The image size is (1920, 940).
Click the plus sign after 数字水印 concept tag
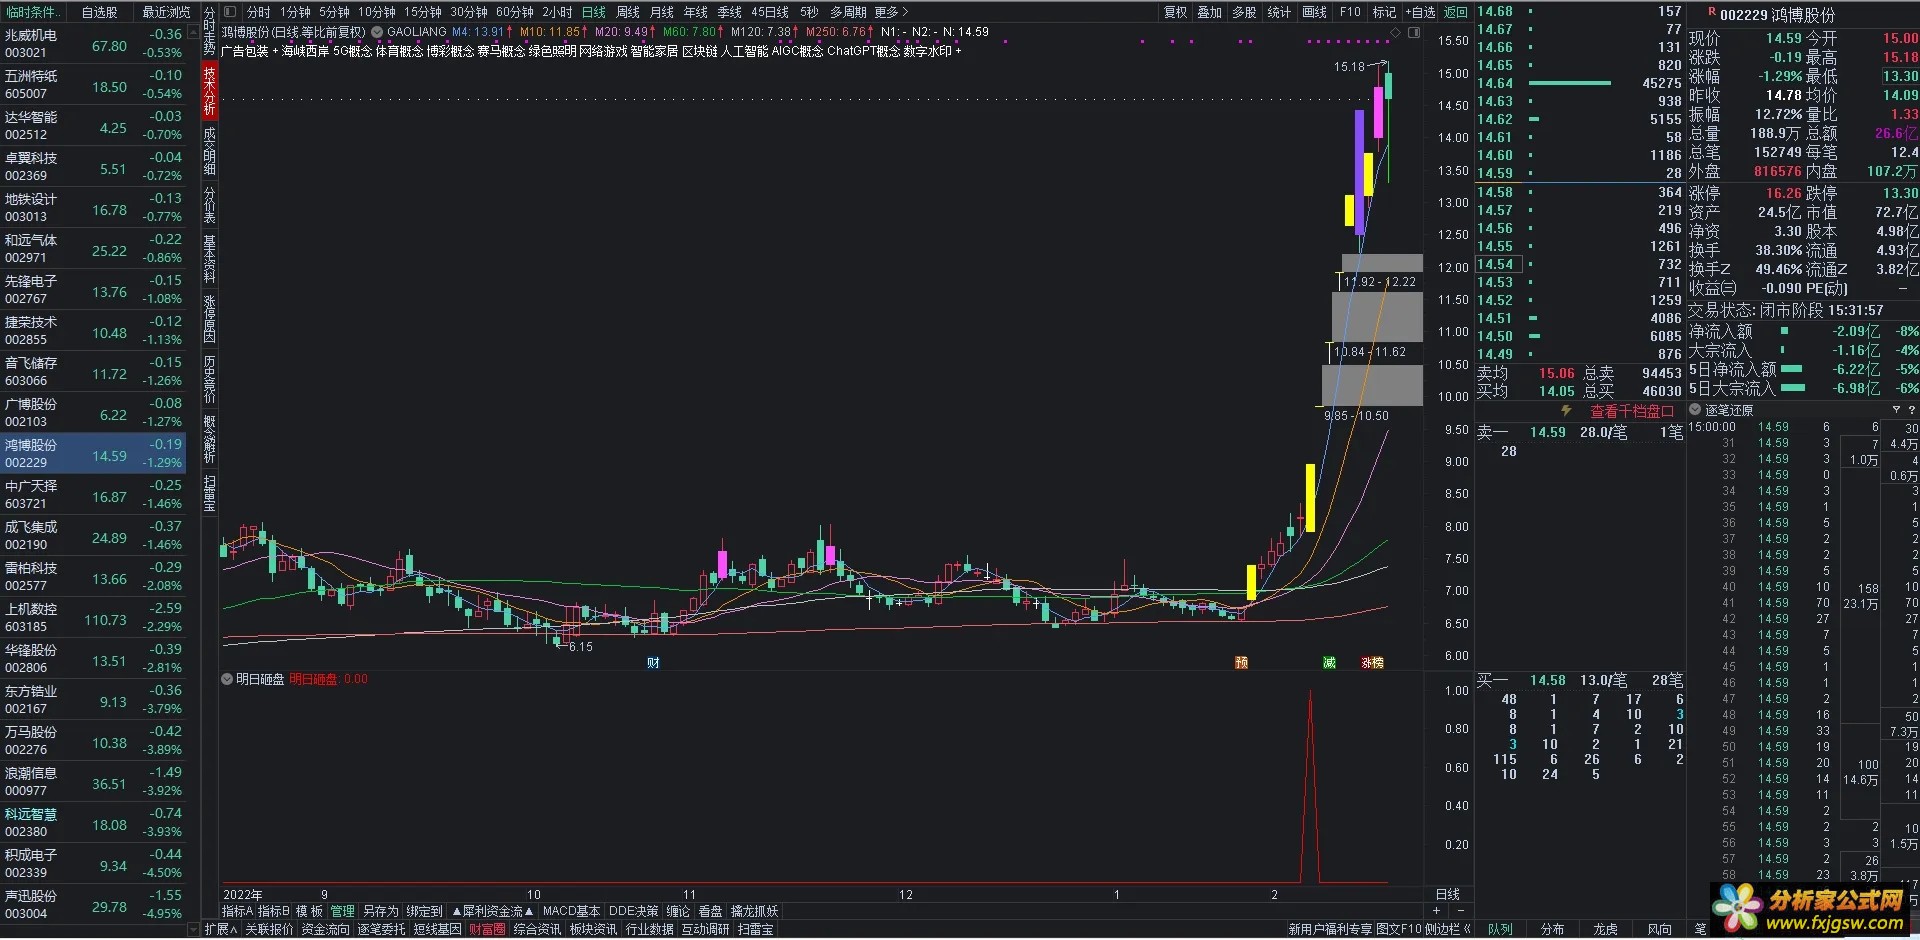tap(958, 51)
